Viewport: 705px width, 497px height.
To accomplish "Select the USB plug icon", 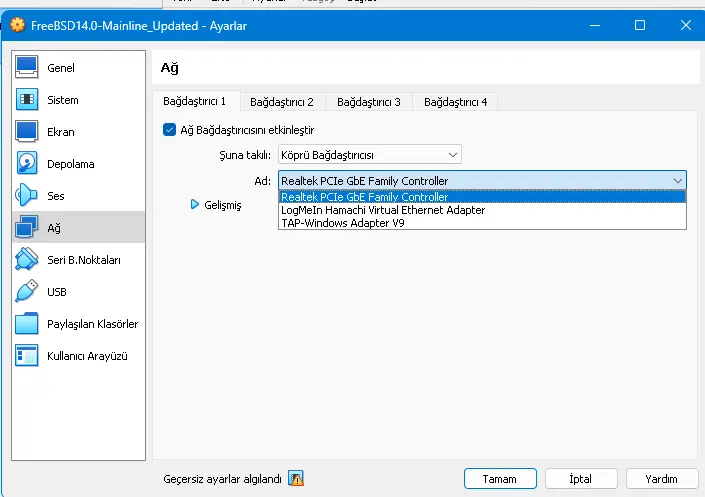I will (27, 291).
